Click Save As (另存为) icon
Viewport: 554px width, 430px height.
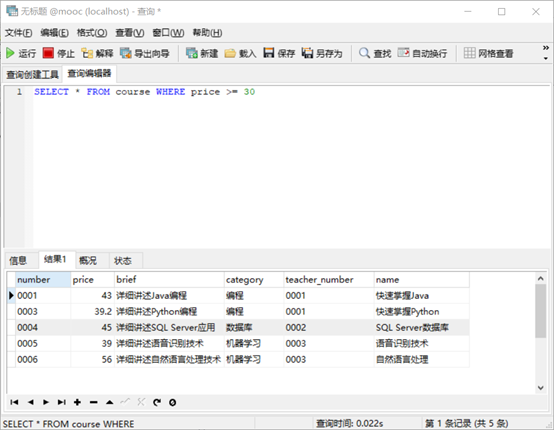pos(322,53)
